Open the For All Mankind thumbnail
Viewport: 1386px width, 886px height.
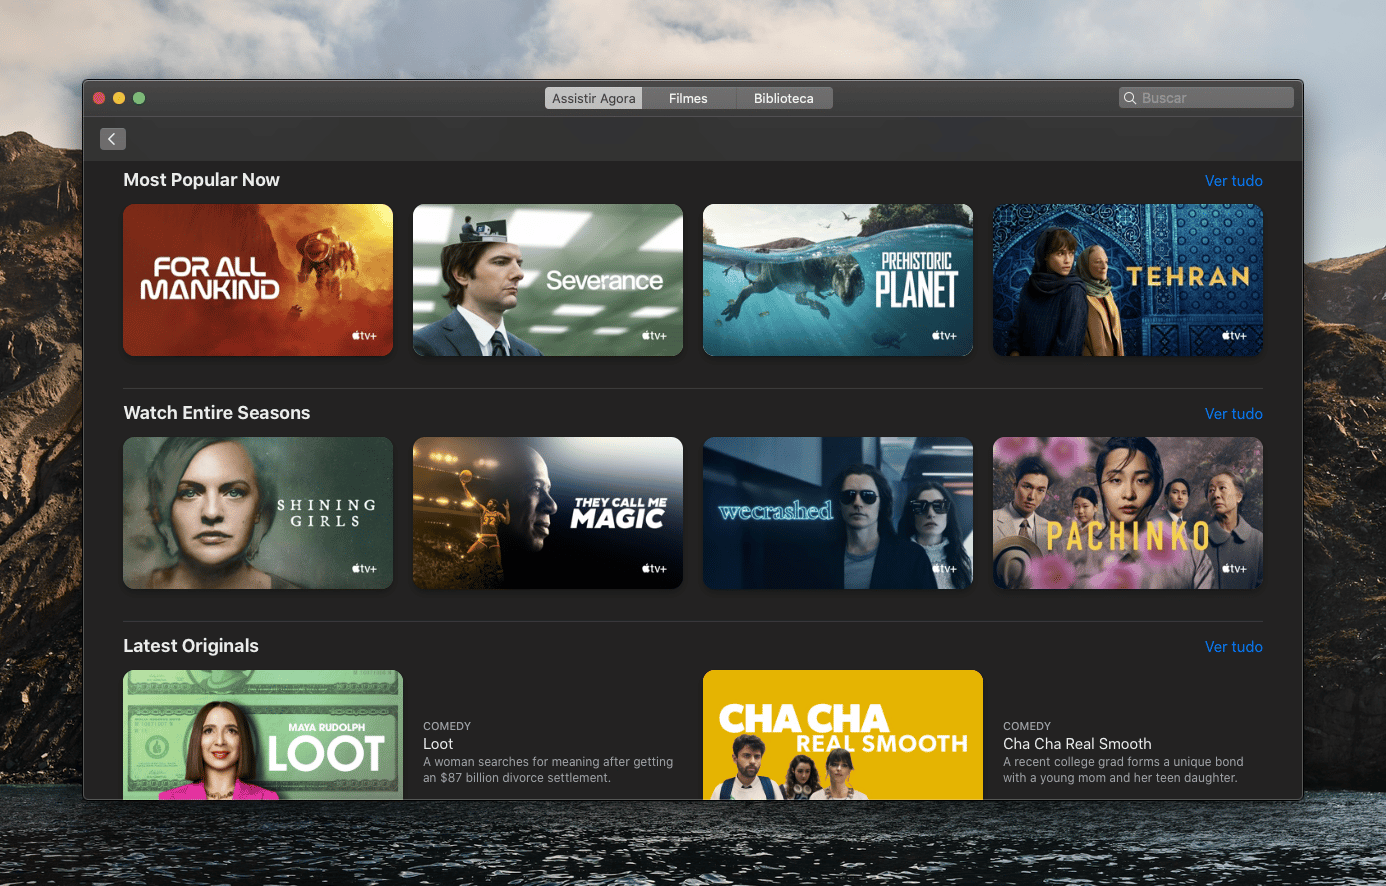point(258,280)
